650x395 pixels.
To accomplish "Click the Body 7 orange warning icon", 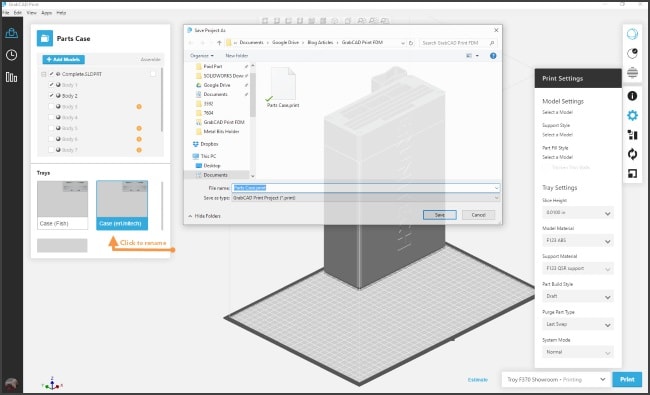I will (139, 150).
